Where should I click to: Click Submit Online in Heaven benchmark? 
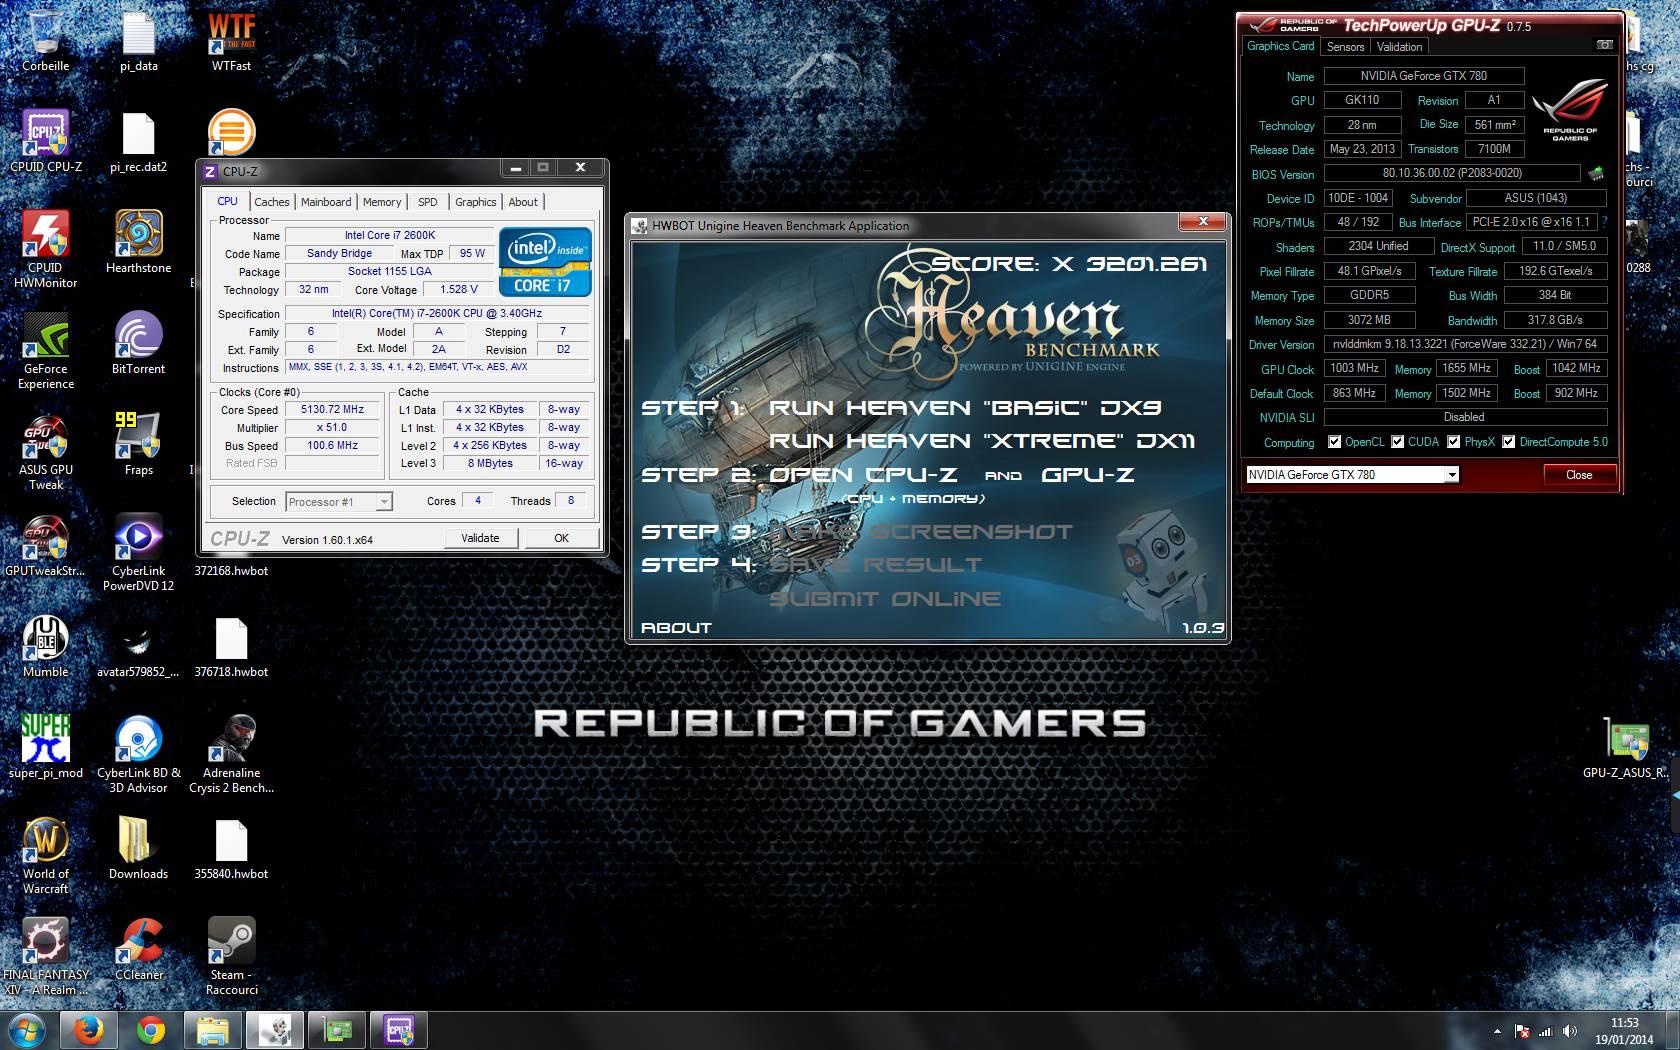(885, 599)
